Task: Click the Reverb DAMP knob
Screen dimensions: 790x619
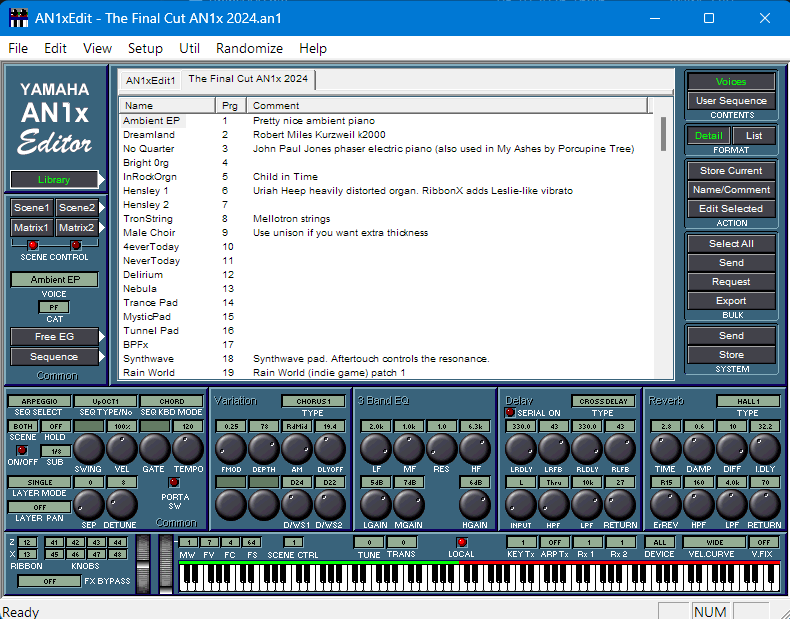Action: point(698,448)
